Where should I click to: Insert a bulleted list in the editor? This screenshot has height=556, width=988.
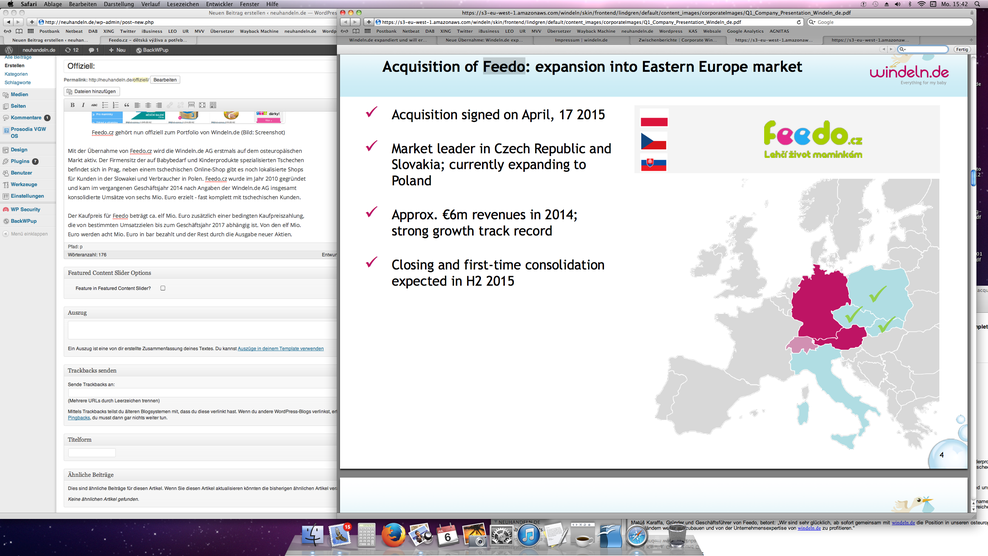tap(105, 105)
